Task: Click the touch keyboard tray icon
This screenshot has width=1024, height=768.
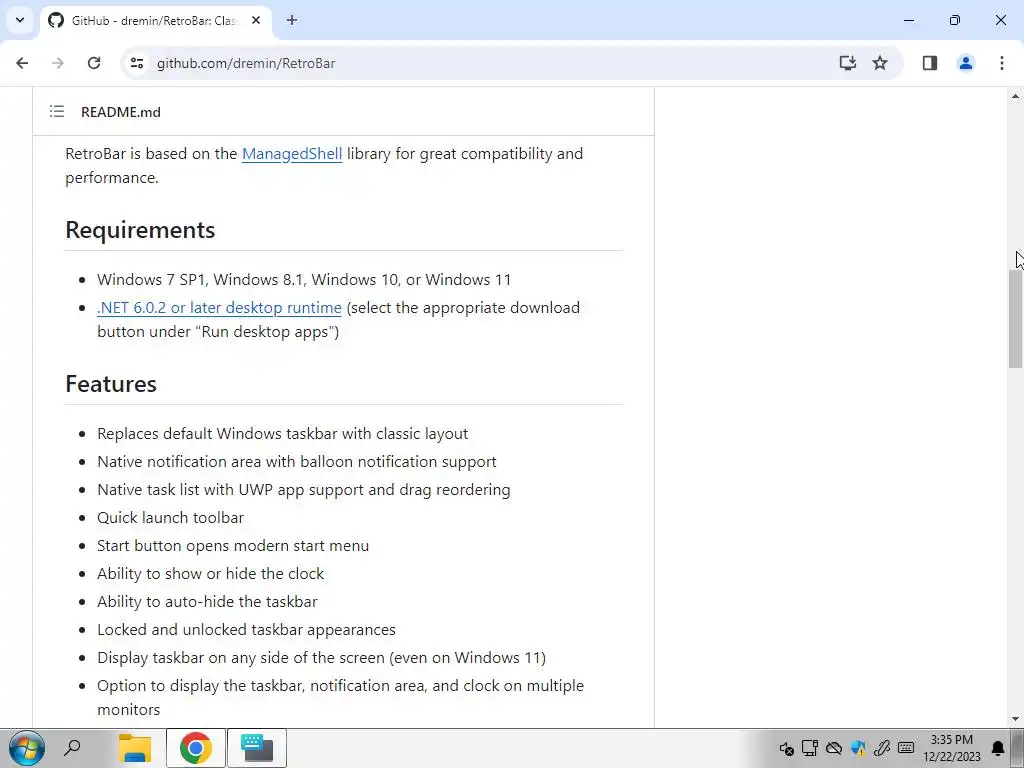Action: pos(906,748)
